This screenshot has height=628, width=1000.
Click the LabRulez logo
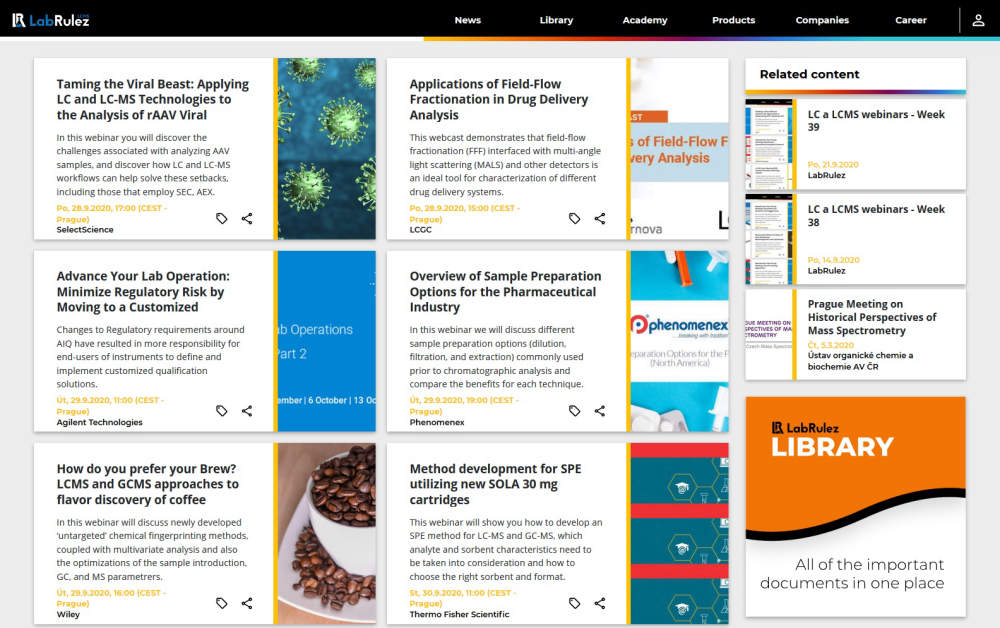(51, 20)
